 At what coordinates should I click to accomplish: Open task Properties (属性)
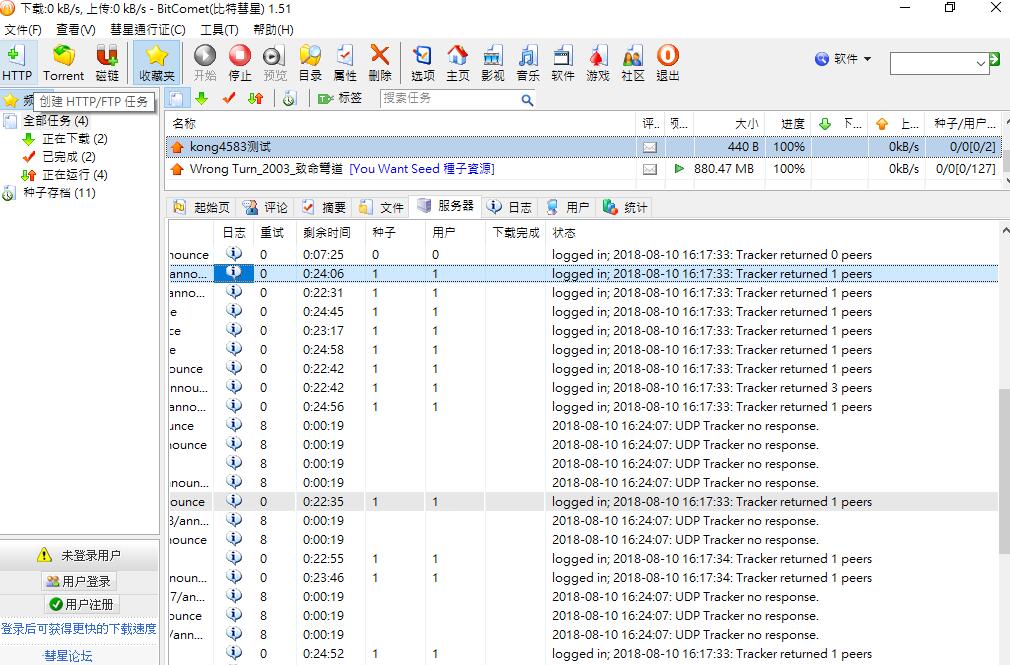click(x=345, y=63)
